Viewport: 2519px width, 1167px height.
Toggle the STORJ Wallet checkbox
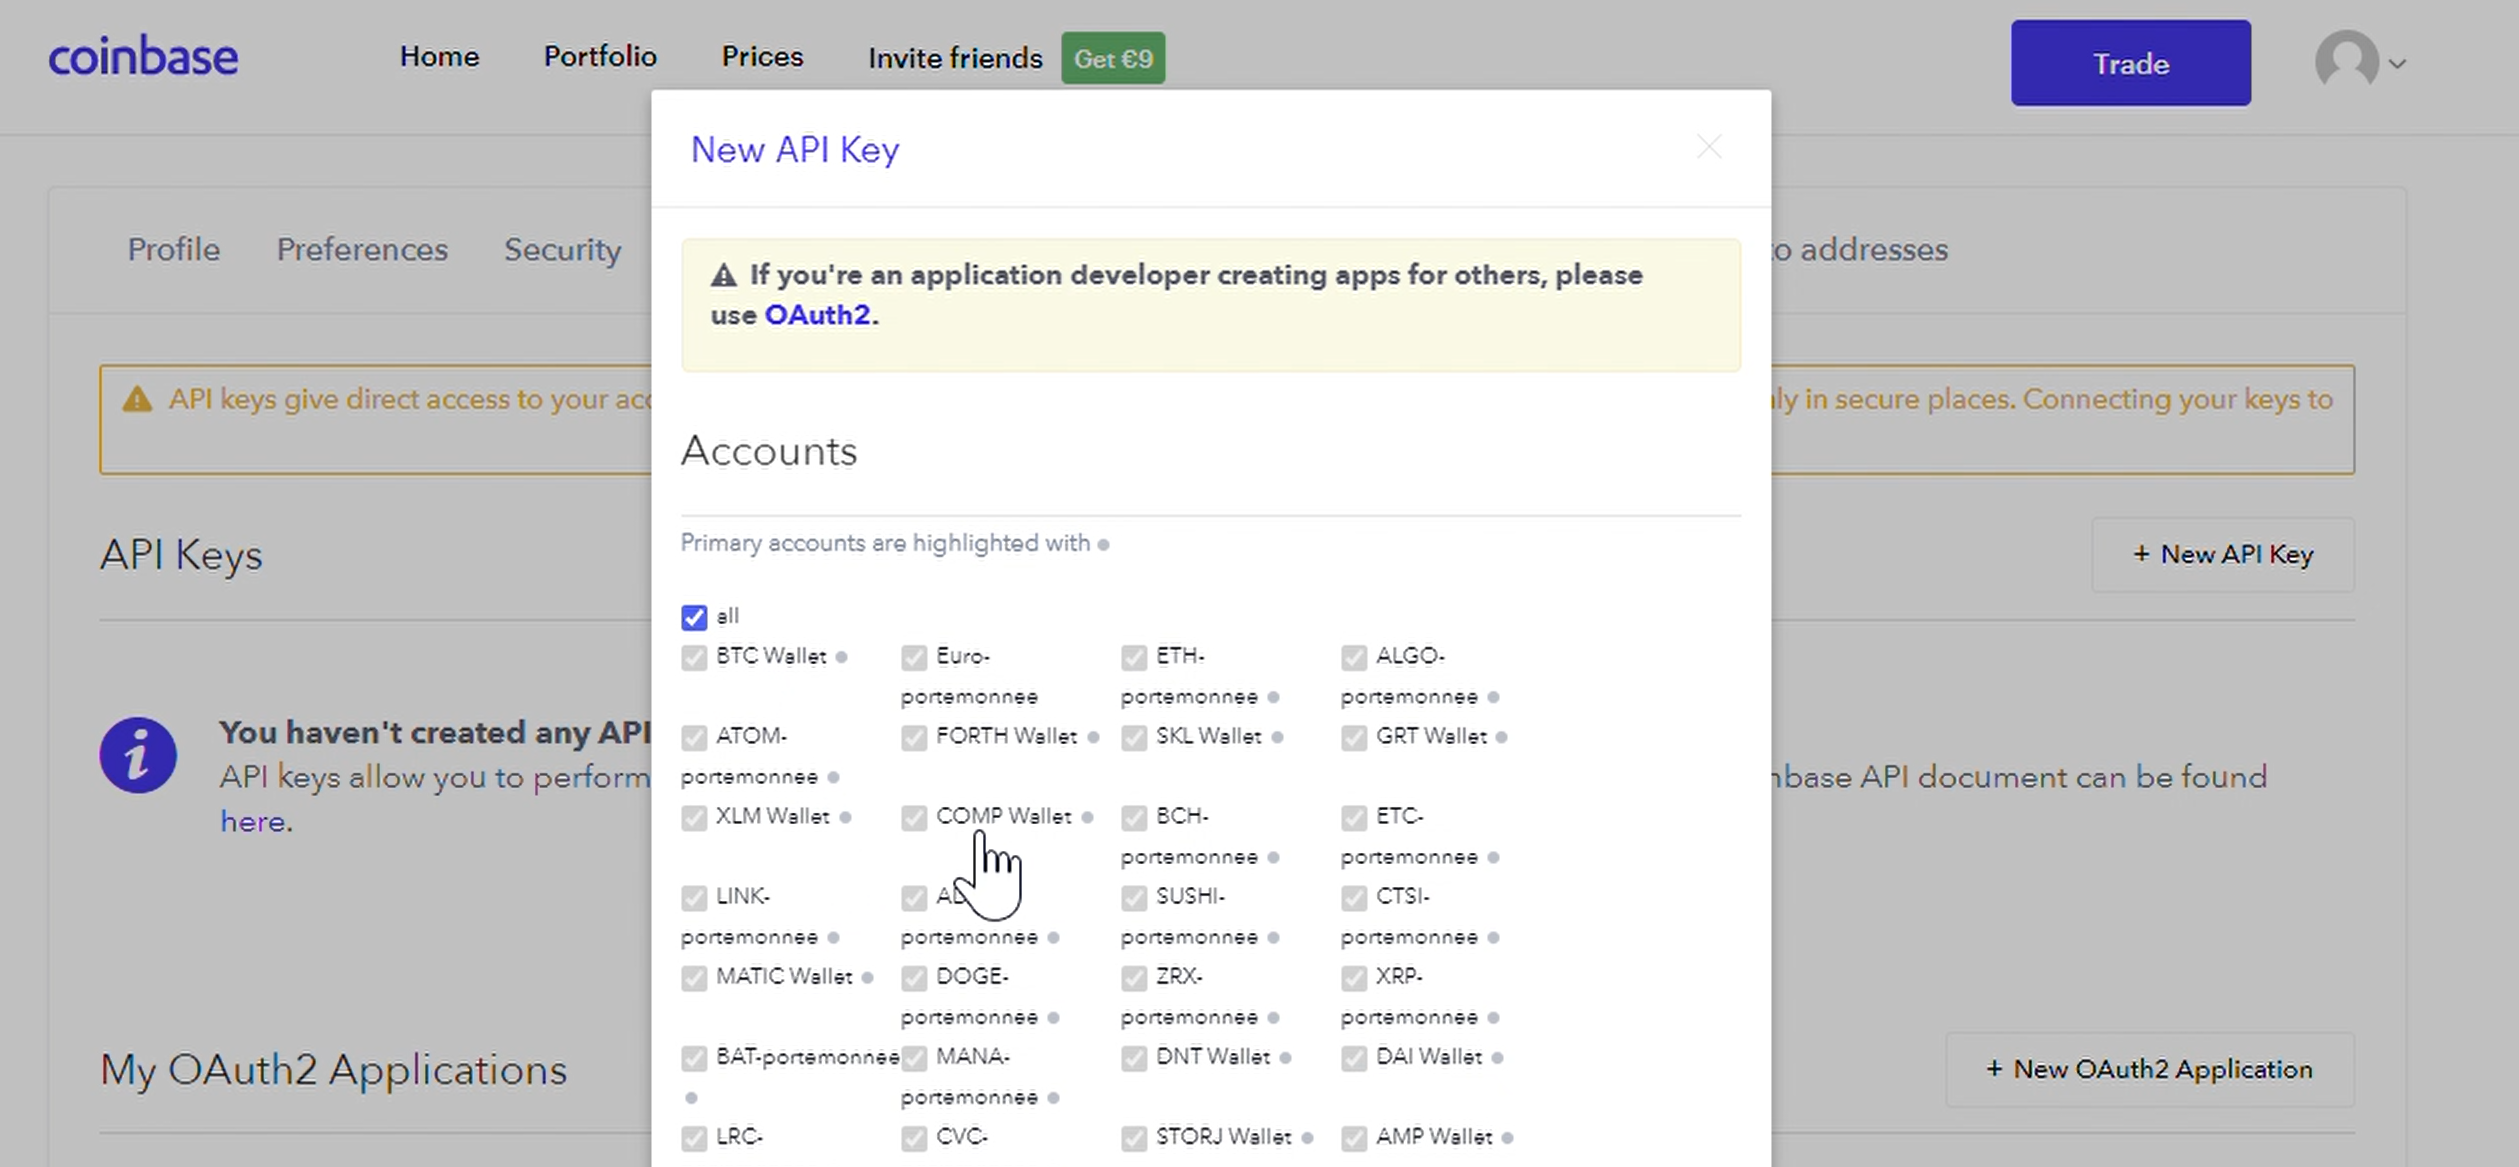1134,1137
